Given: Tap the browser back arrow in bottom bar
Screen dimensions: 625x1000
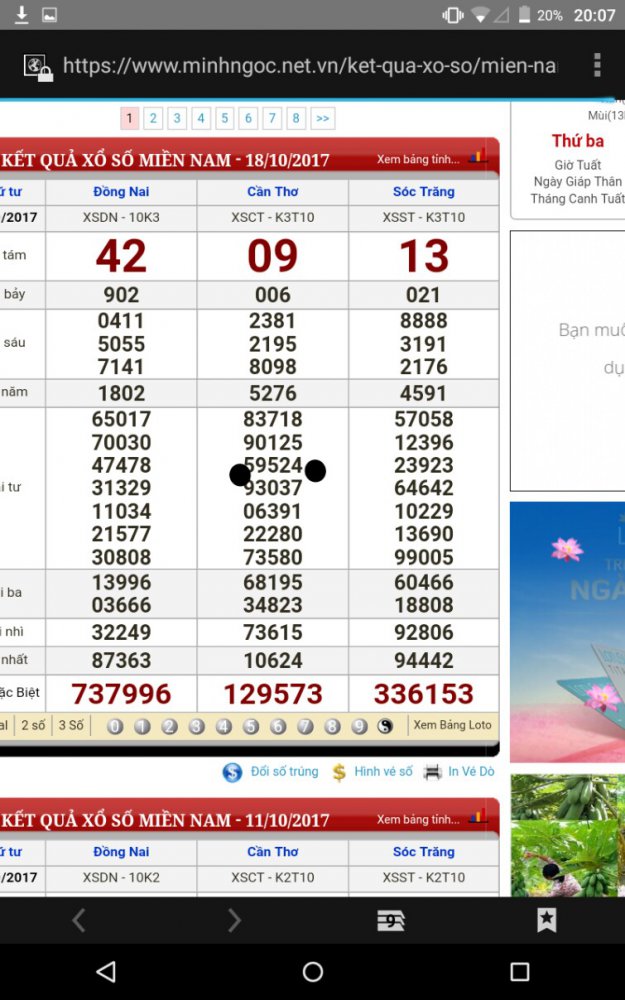Looking at the screenshot, I should tap(79, 921).
